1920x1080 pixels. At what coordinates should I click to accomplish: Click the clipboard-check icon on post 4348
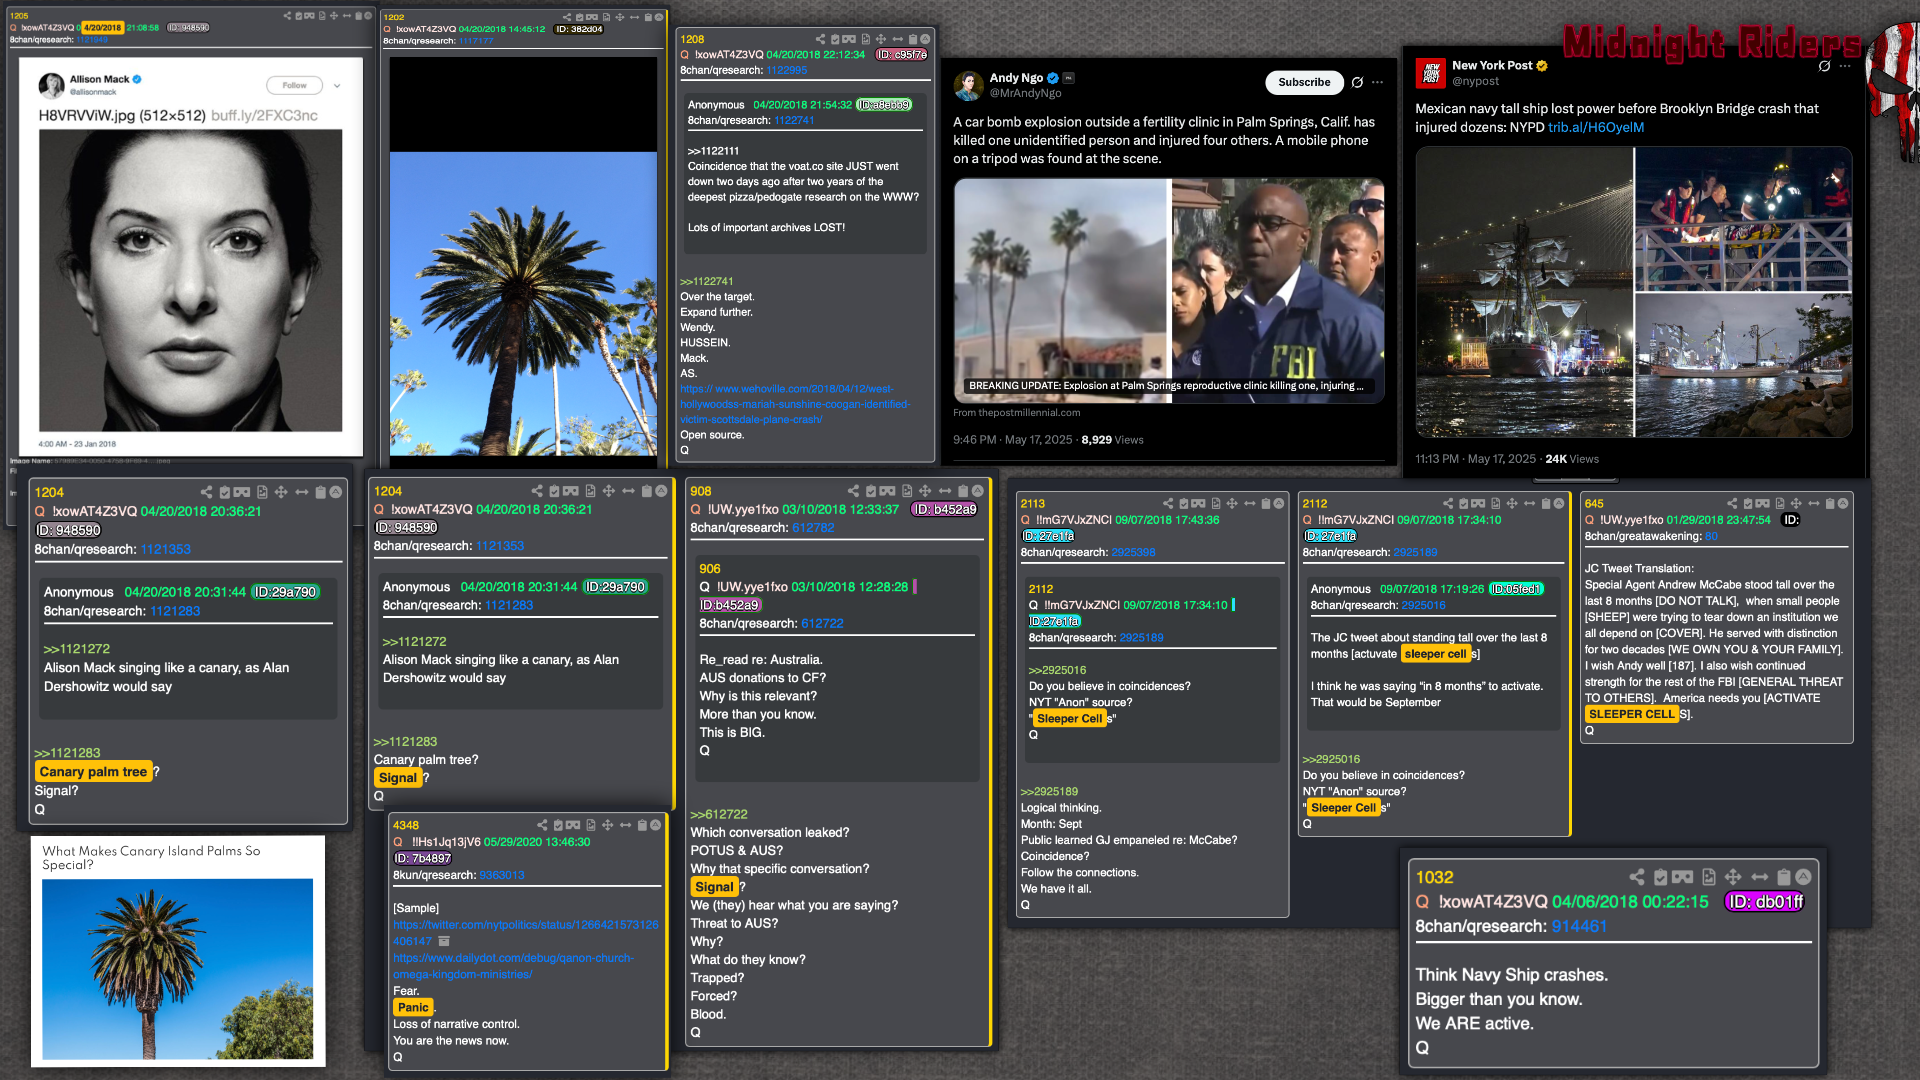[x=558, y=825]
